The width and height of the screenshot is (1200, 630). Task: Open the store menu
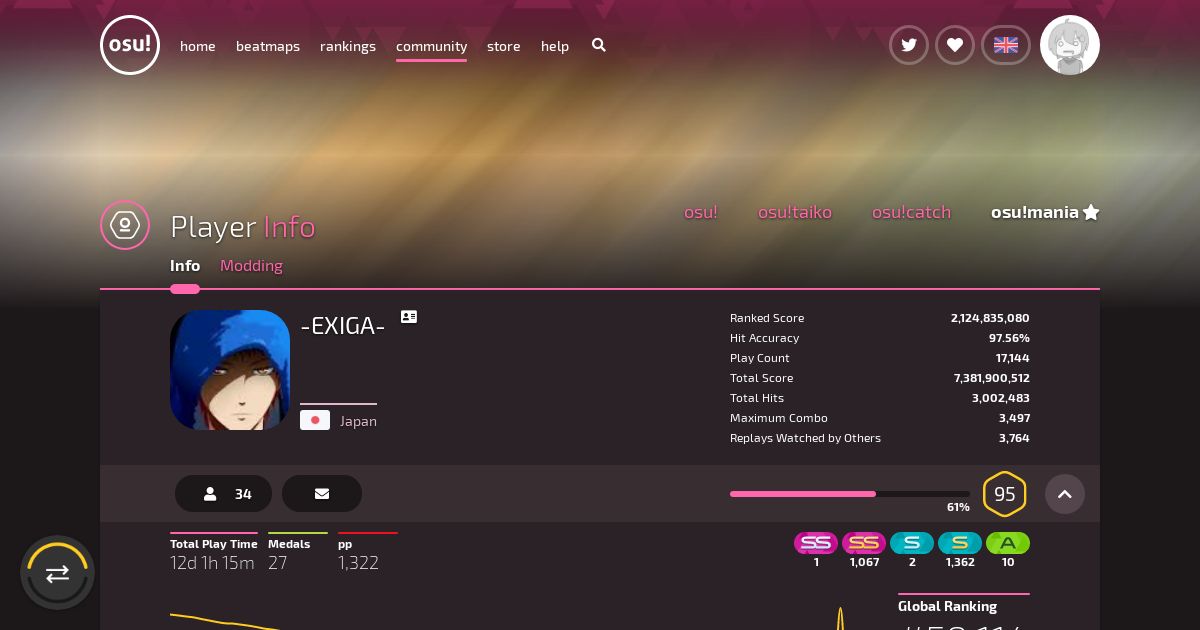tap(504, 46)
